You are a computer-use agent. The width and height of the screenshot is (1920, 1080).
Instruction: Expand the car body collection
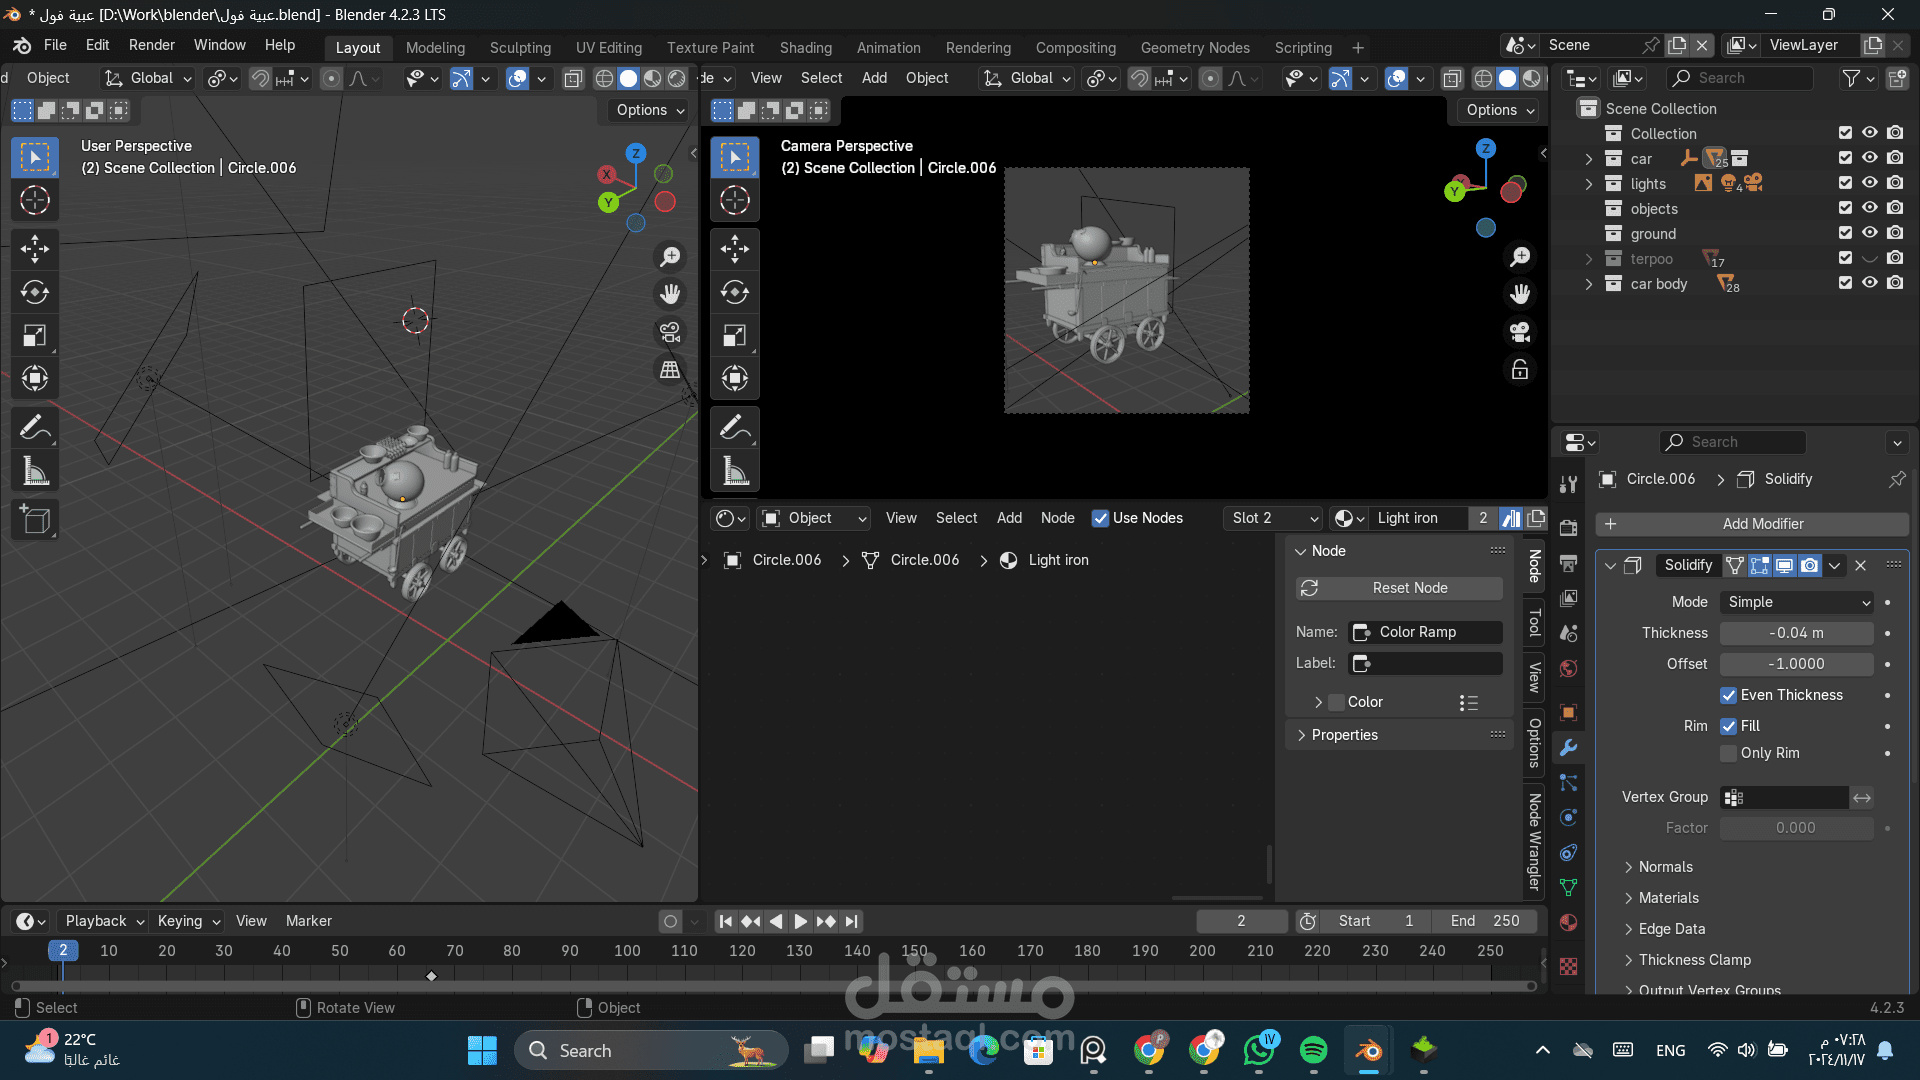[x=1589, y=284]
